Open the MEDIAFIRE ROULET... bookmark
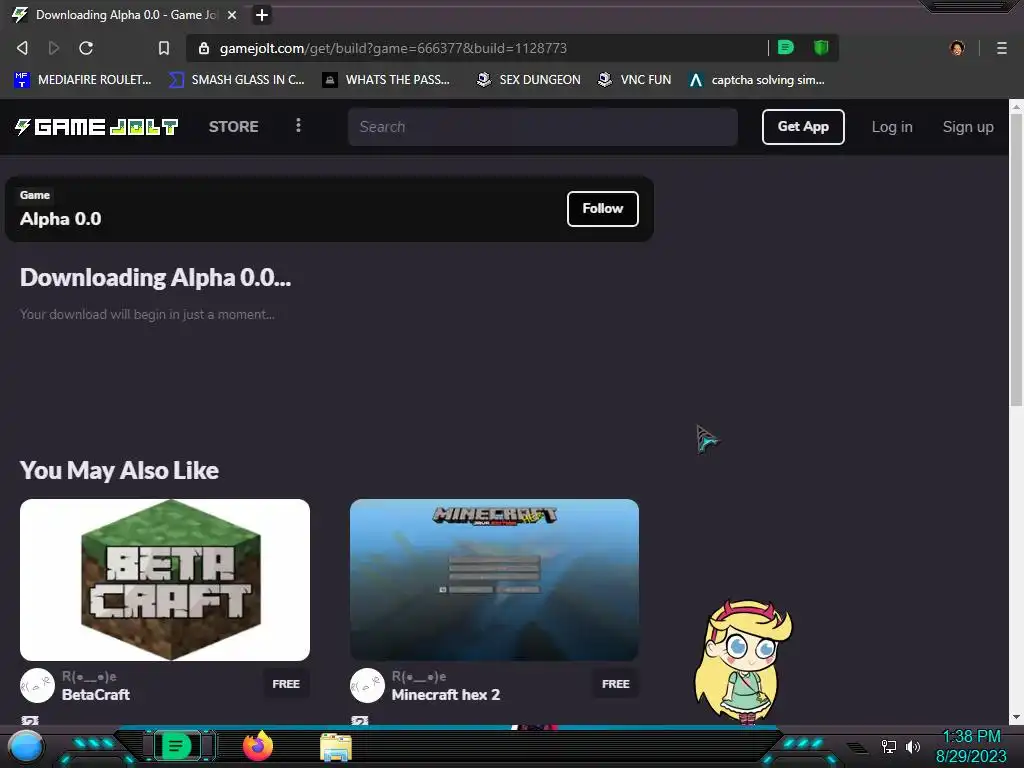Screen dimensions: 1024x768 point(82,80)
